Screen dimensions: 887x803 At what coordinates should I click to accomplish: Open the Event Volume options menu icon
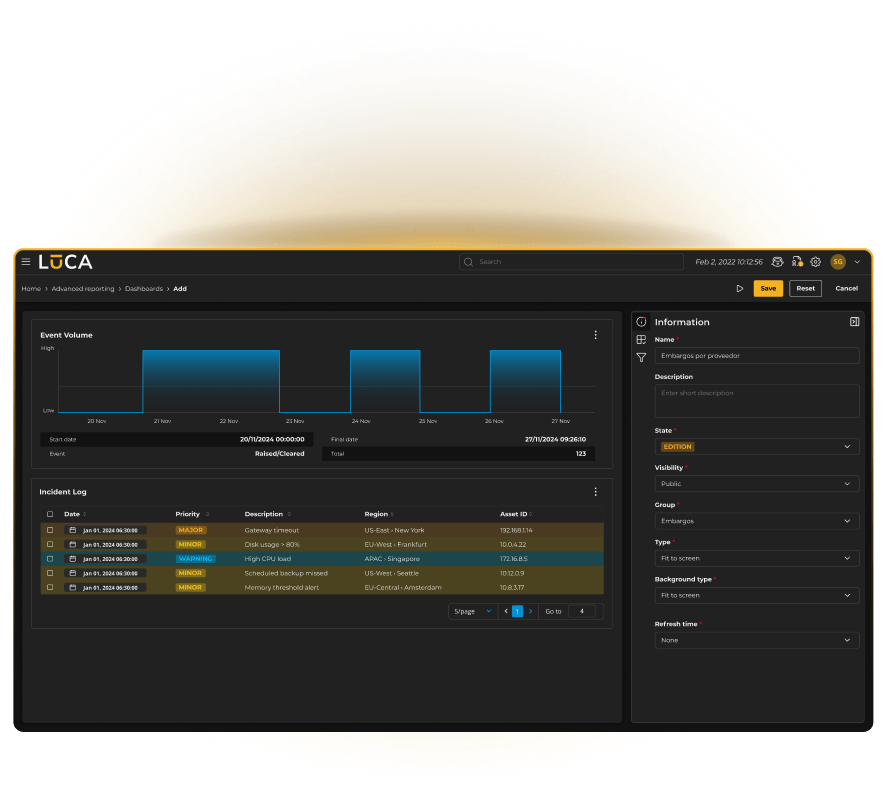coord(596,335)
